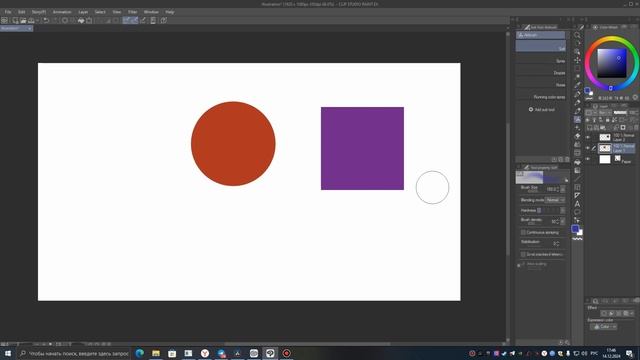Hide Layer 1 with its eye icon
This screenshot has height=360, width=640.
tap(588, 148)
